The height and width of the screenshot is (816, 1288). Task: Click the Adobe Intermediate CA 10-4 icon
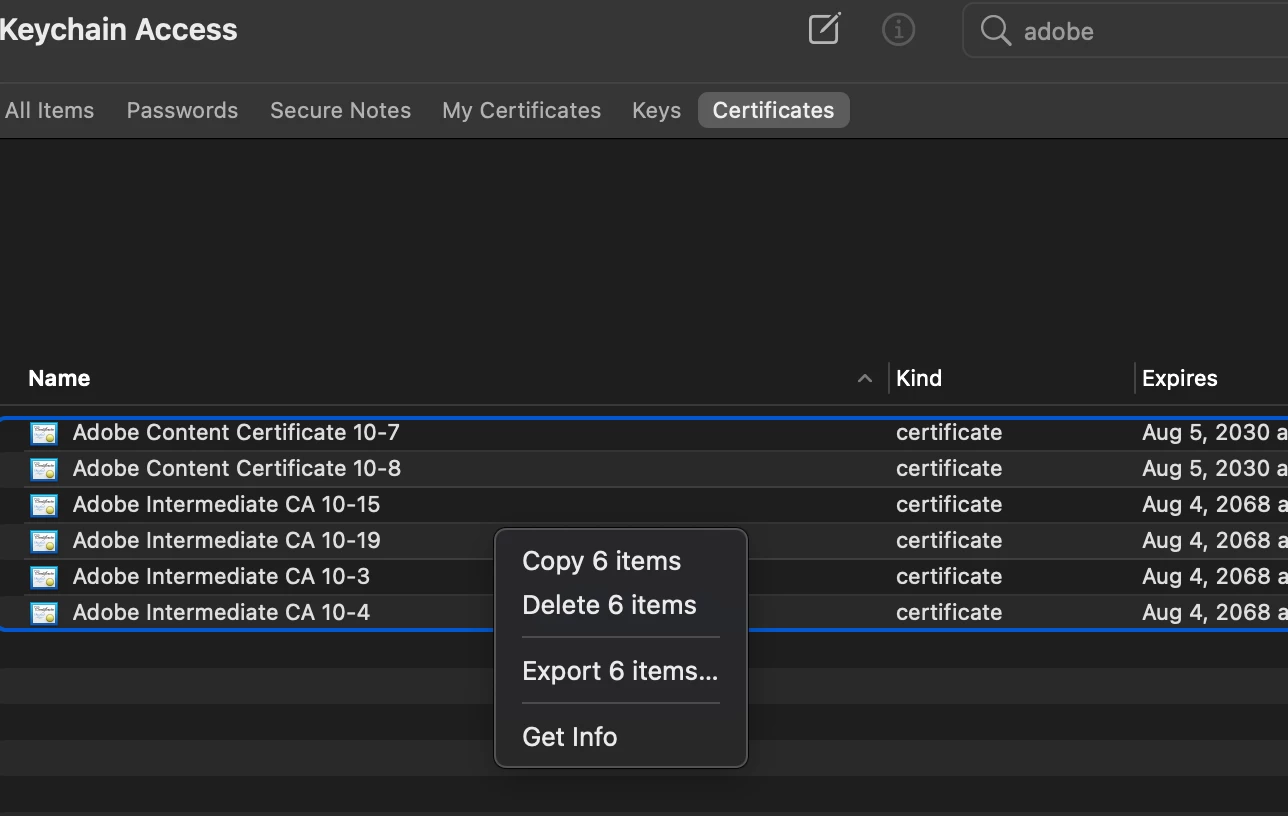point(44,613)
